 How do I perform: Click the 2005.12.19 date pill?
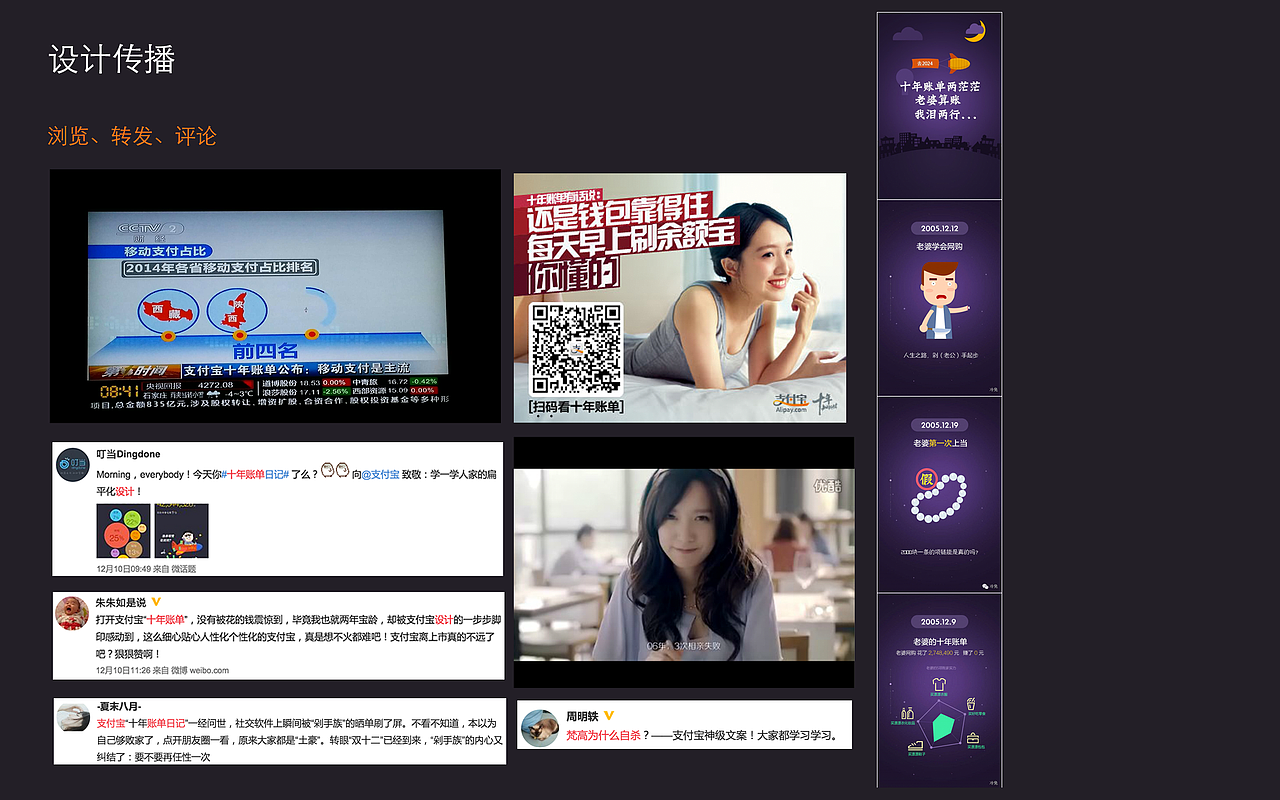(939, 425)
